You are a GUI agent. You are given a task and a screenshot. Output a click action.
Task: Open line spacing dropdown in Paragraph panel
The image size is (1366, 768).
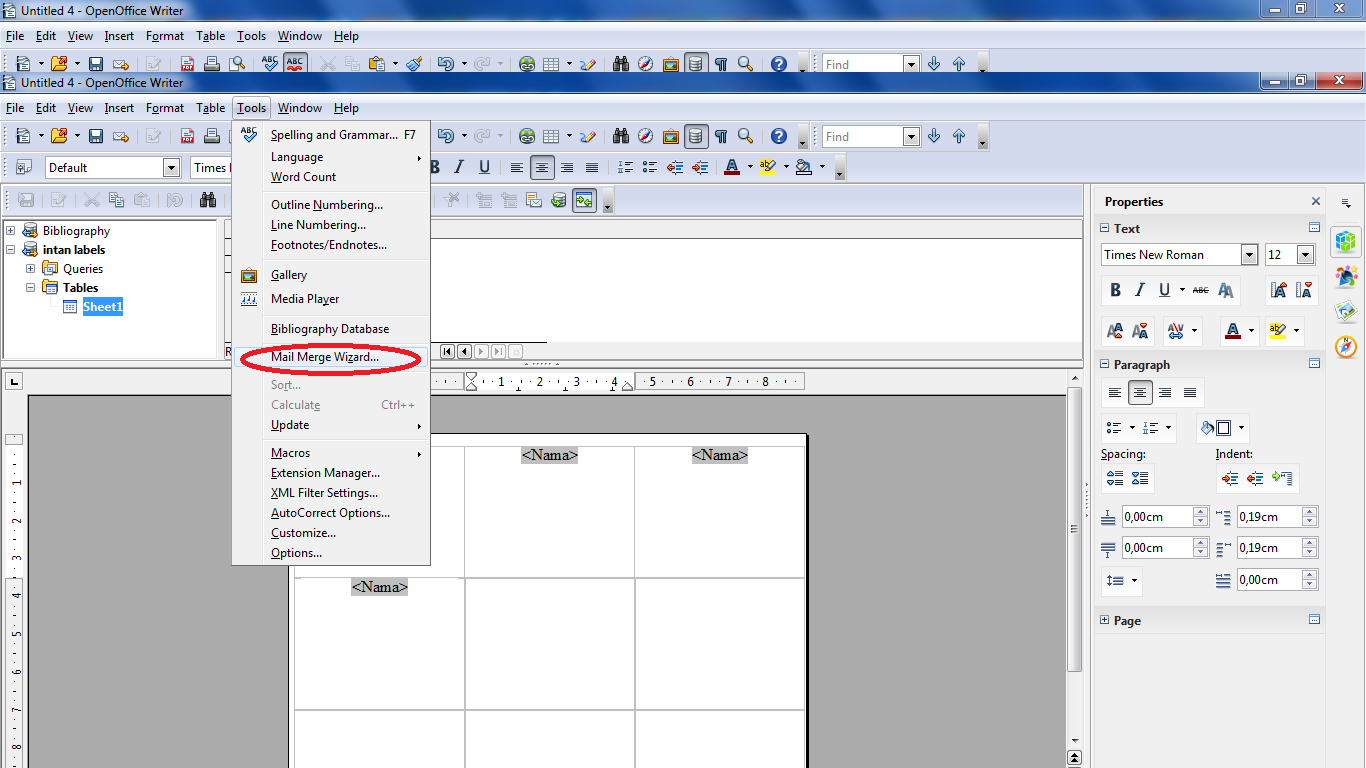tap(1136, 580)
